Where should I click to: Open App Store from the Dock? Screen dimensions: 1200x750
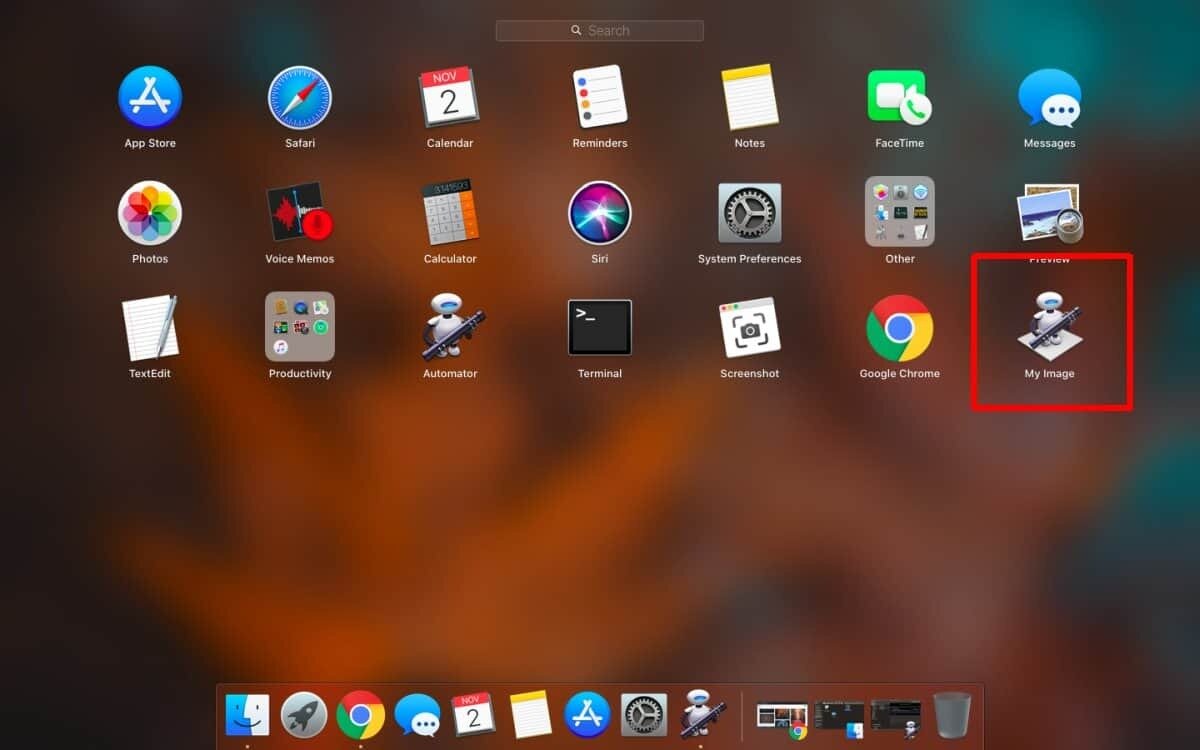pyautogui.click(x=588, y=715)
